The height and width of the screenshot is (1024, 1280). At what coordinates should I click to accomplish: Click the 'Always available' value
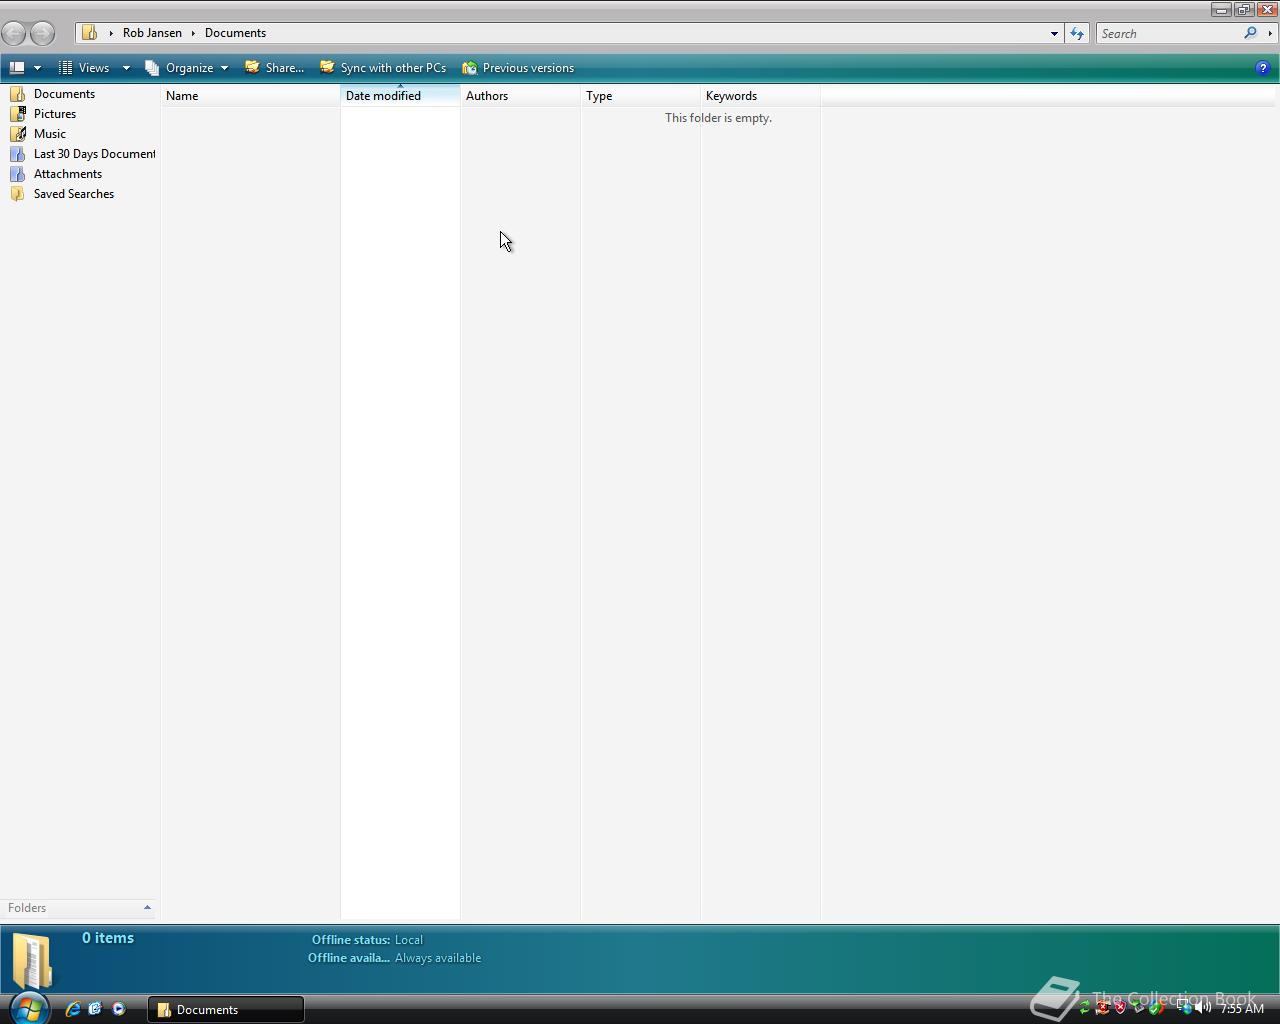tap(438, 958)
